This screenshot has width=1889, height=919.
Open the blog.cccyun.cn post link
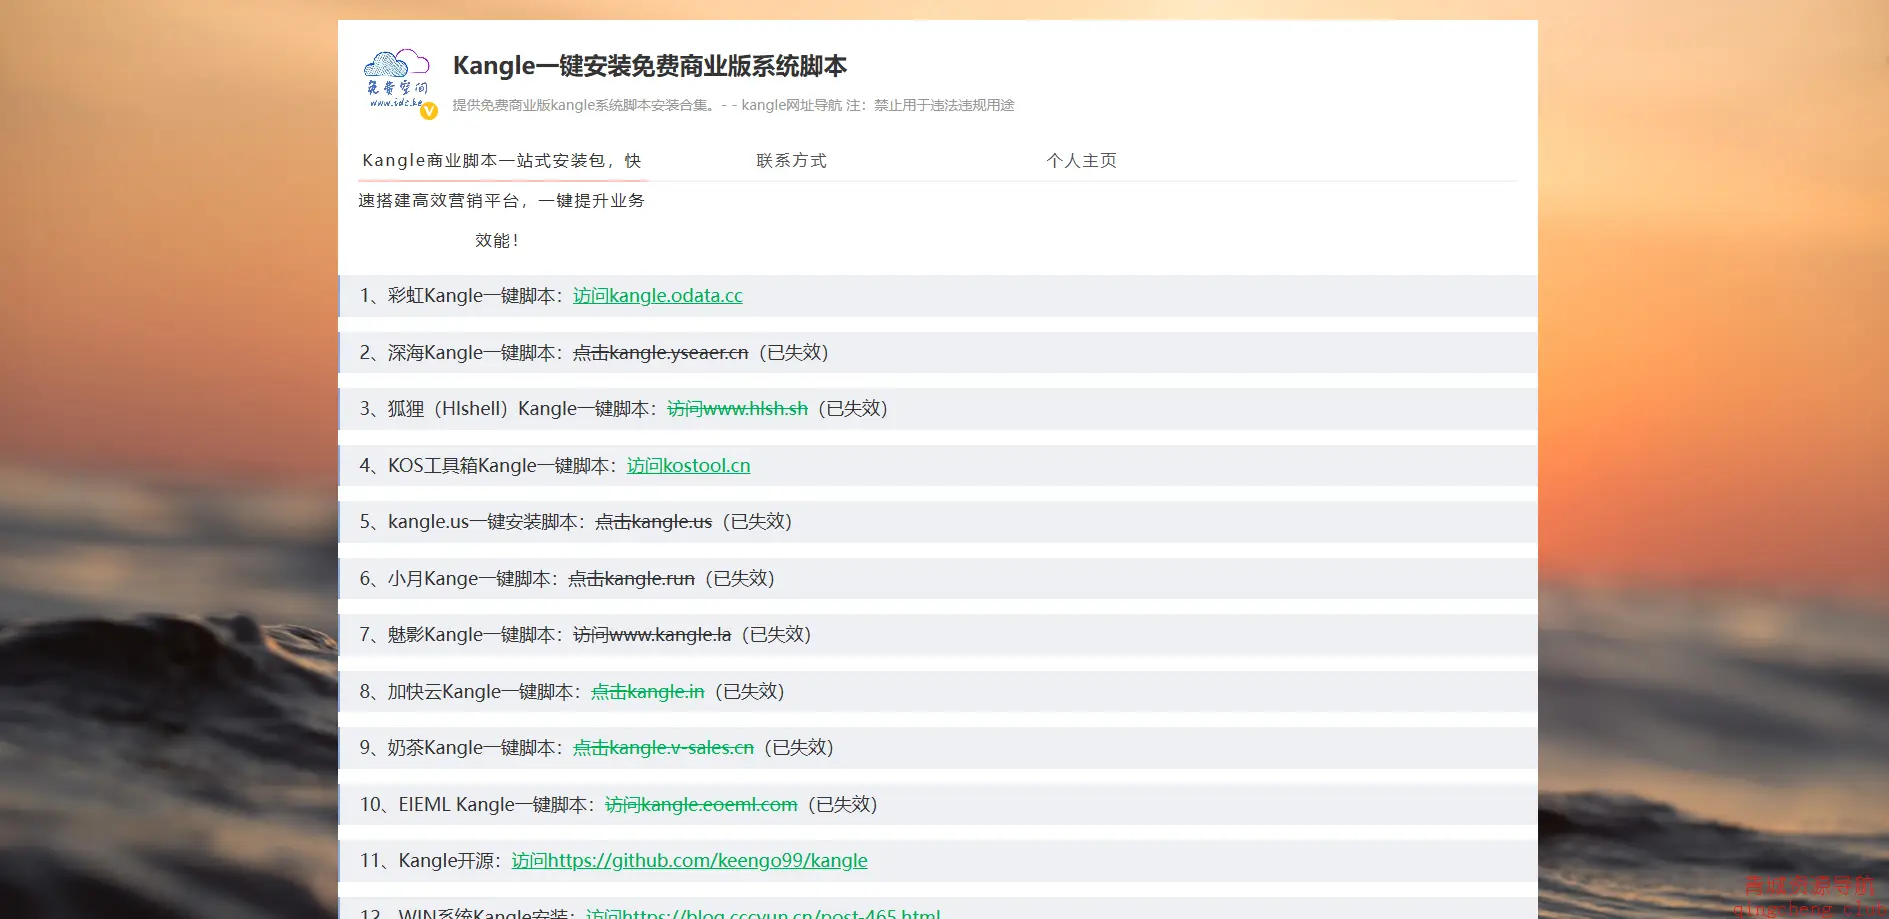click(x=763, y=912)
